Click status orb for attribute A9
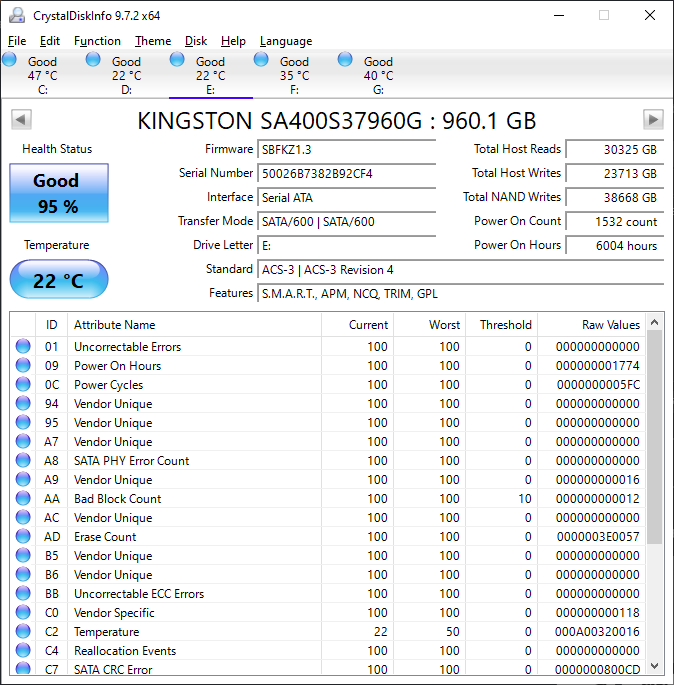Screen dimensions: 674x685 [23, 479]
